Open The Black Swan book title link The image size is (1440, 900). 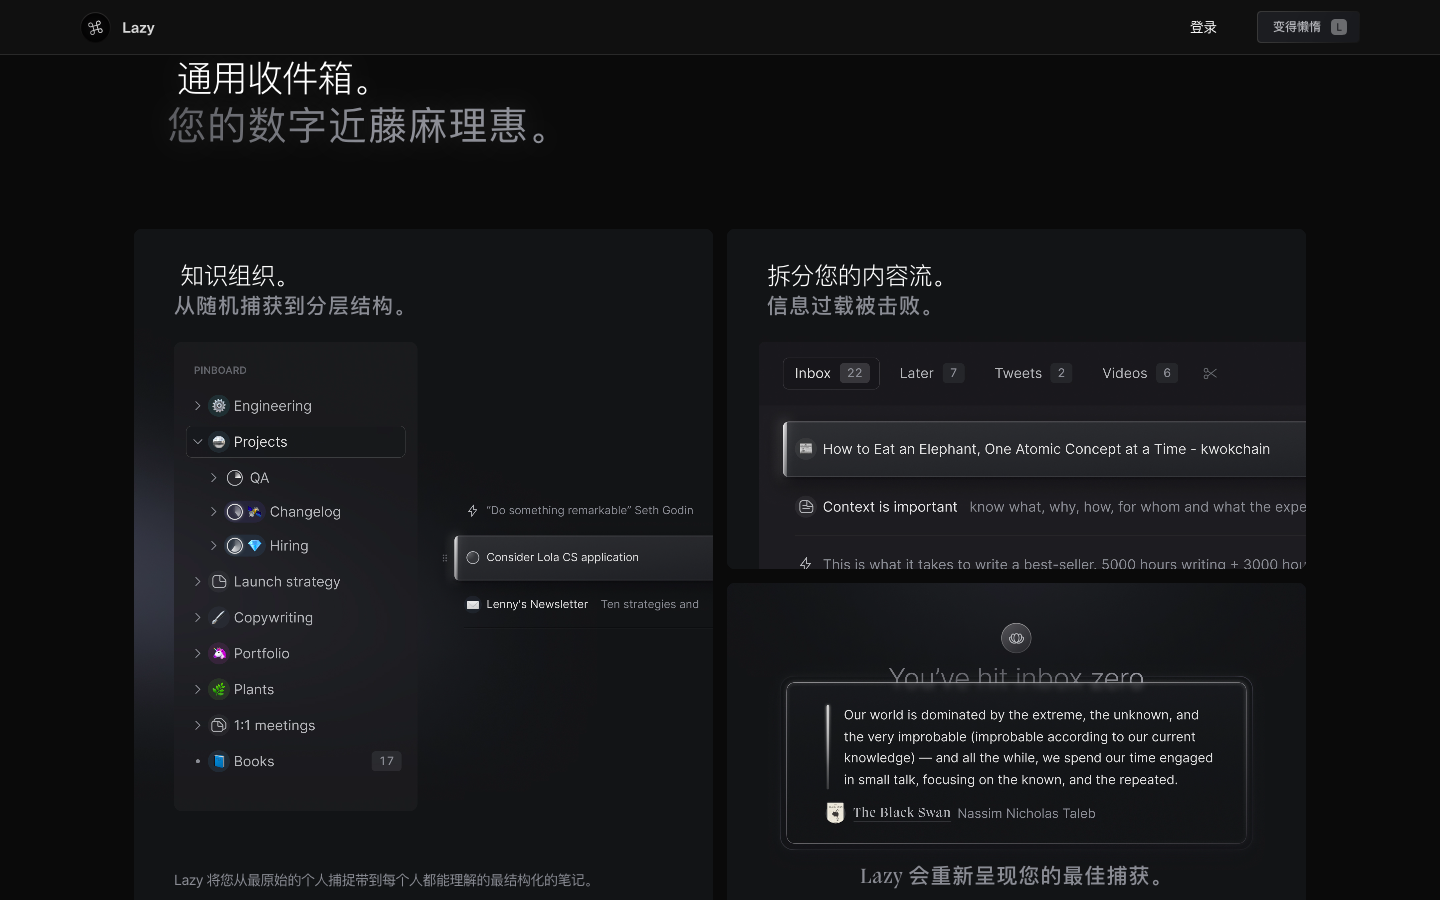(x=902, y=813)
